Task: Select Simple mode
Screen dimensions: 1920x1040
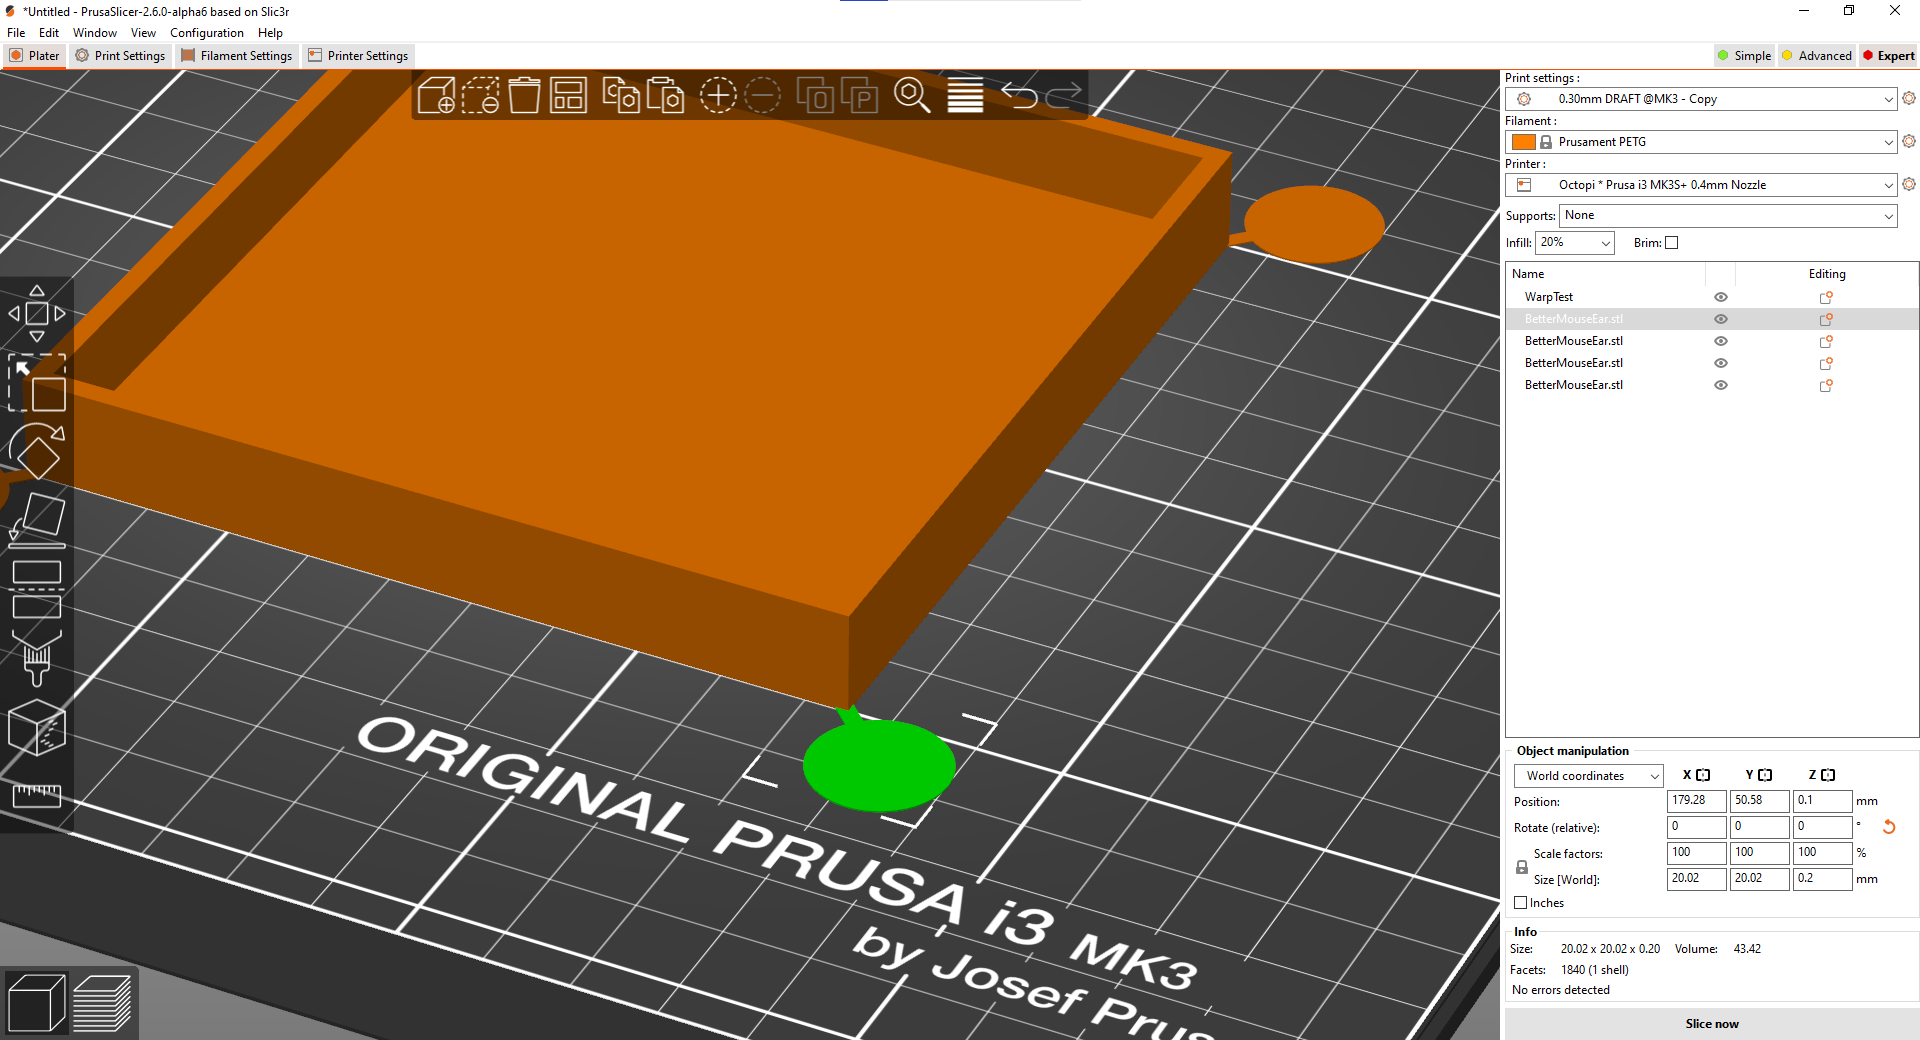Action: (1744, 56)
